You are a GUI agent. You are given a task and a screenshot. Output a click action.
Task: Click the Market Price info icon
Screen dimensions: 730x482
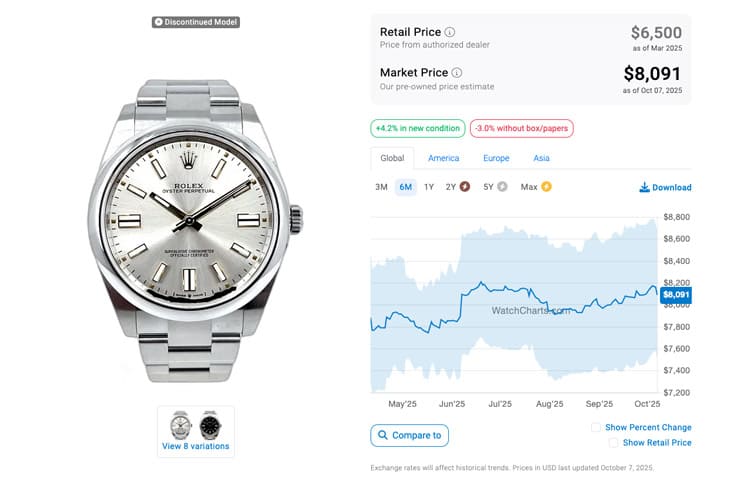tap(457, 72)
